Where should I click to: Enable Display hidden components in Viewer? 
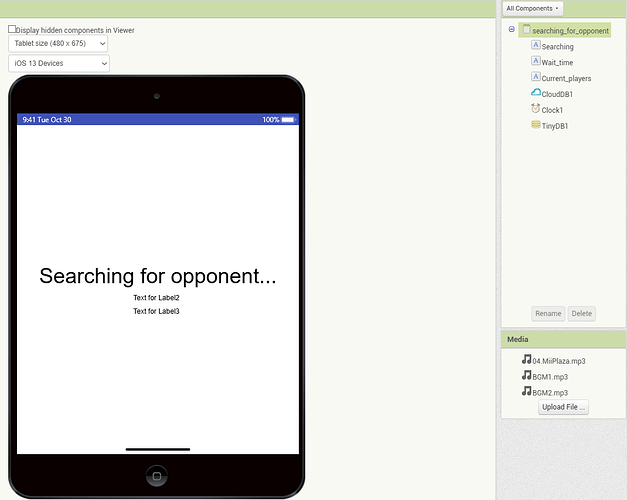[x=12, y=30]
